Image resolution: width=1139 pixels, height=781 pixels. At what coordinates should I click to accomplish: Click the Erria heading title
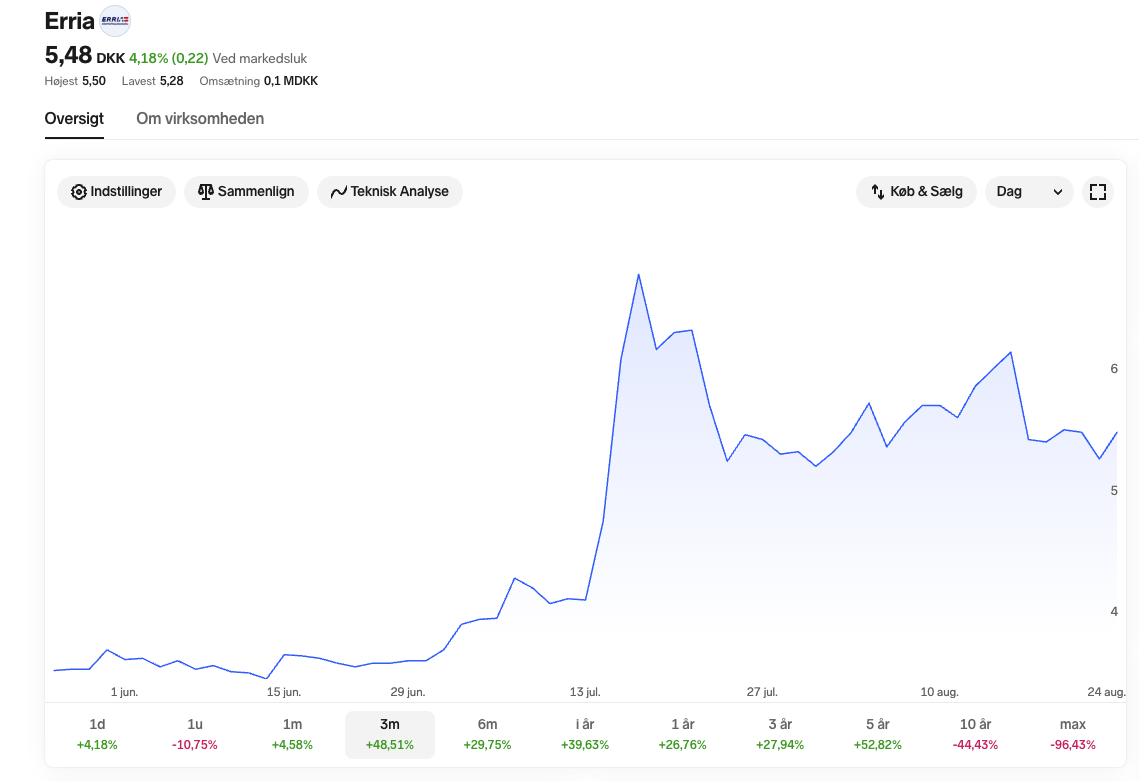70,21
